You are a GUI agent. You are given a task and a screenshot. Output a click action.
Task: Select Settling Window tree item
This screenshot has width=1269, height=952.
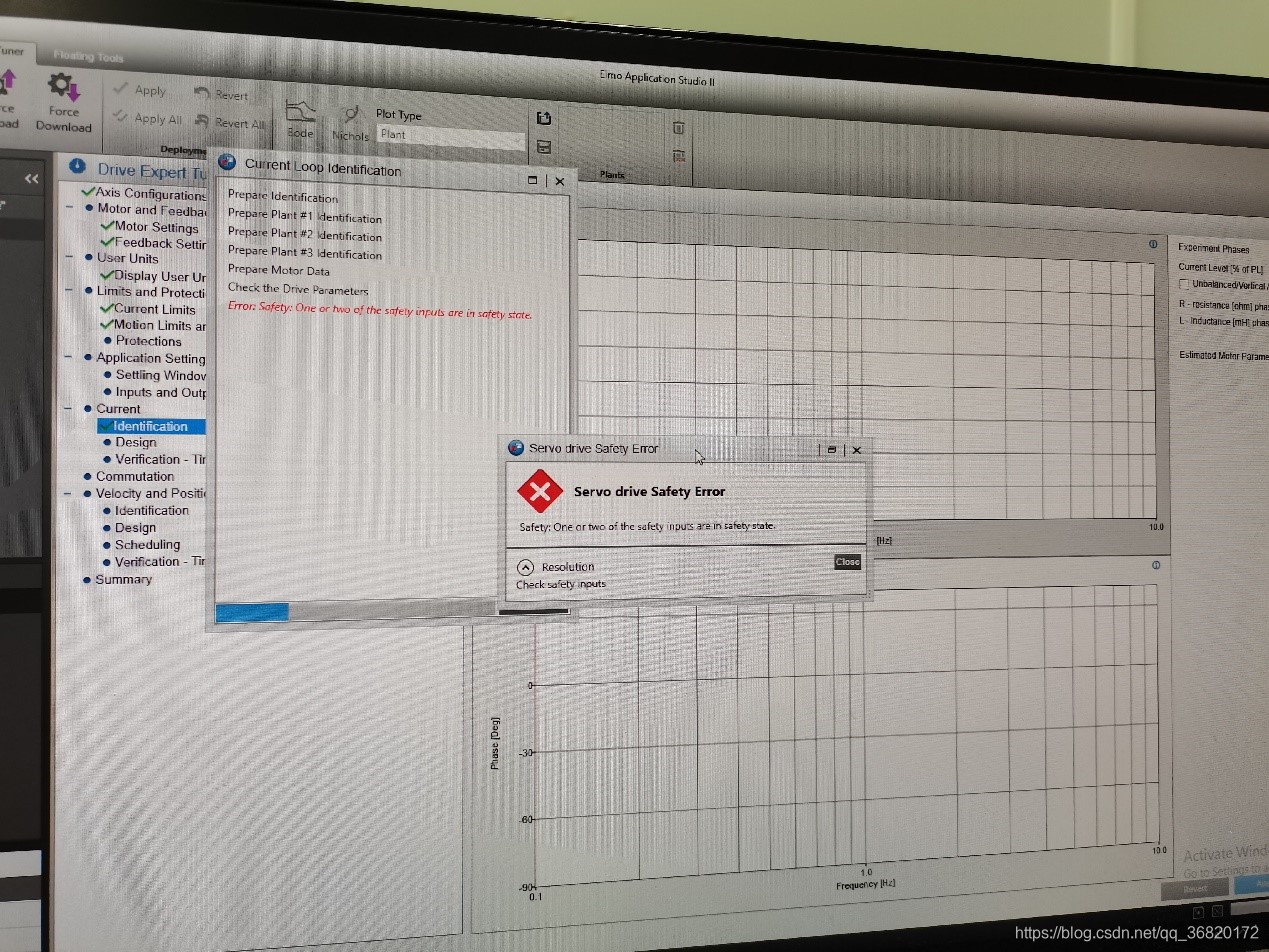pos(160,375)
